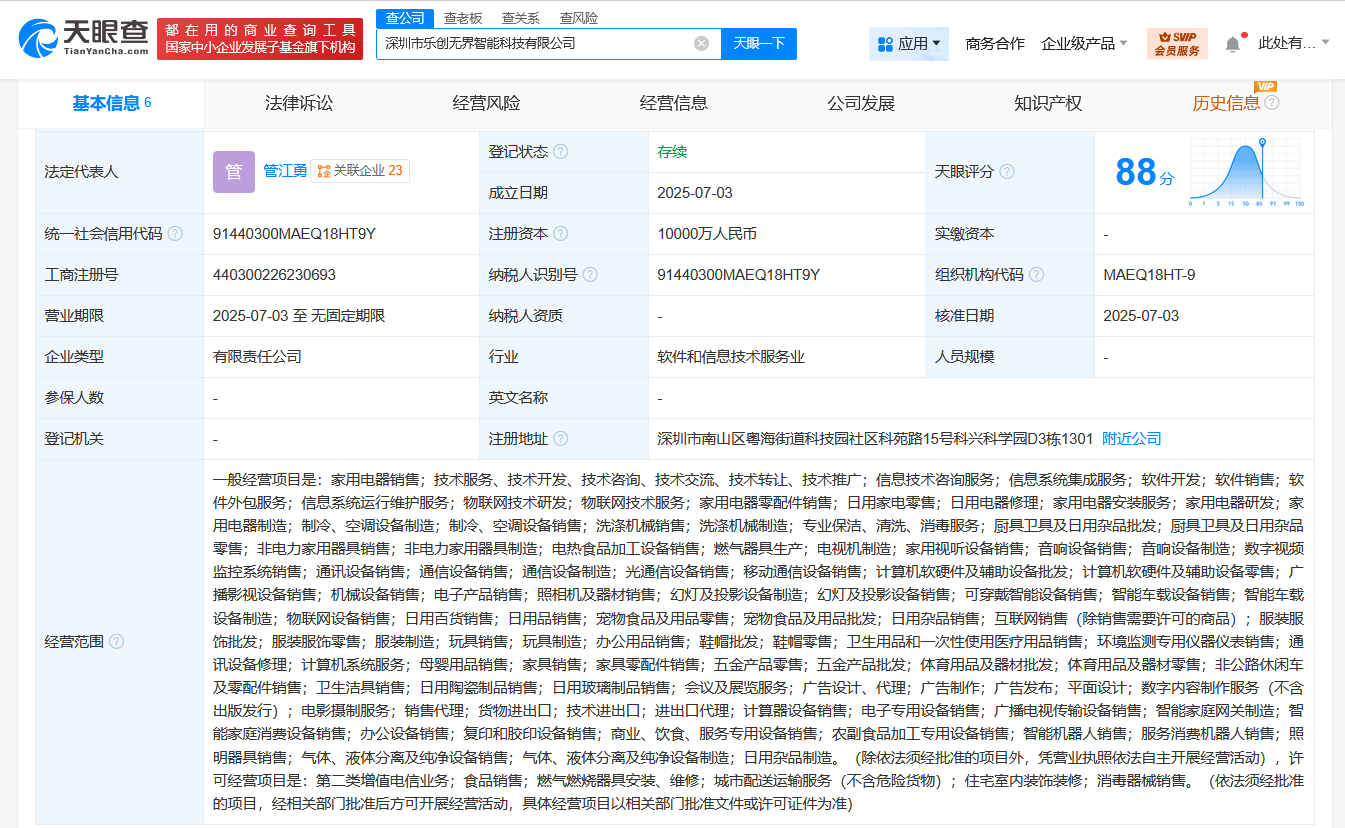Click help icon next to 登记状态
Screen dimensions: 1345x828
pos(560,152)
